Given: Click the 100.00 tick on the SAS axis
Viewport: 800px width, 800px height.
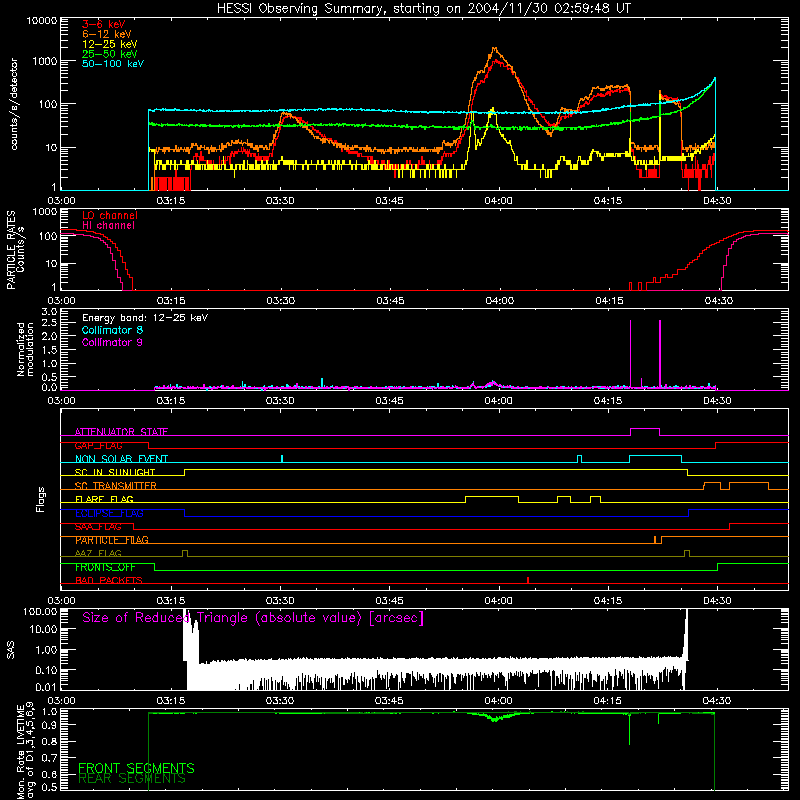Looking at the screenshot, I should click(x=40, y=612).
